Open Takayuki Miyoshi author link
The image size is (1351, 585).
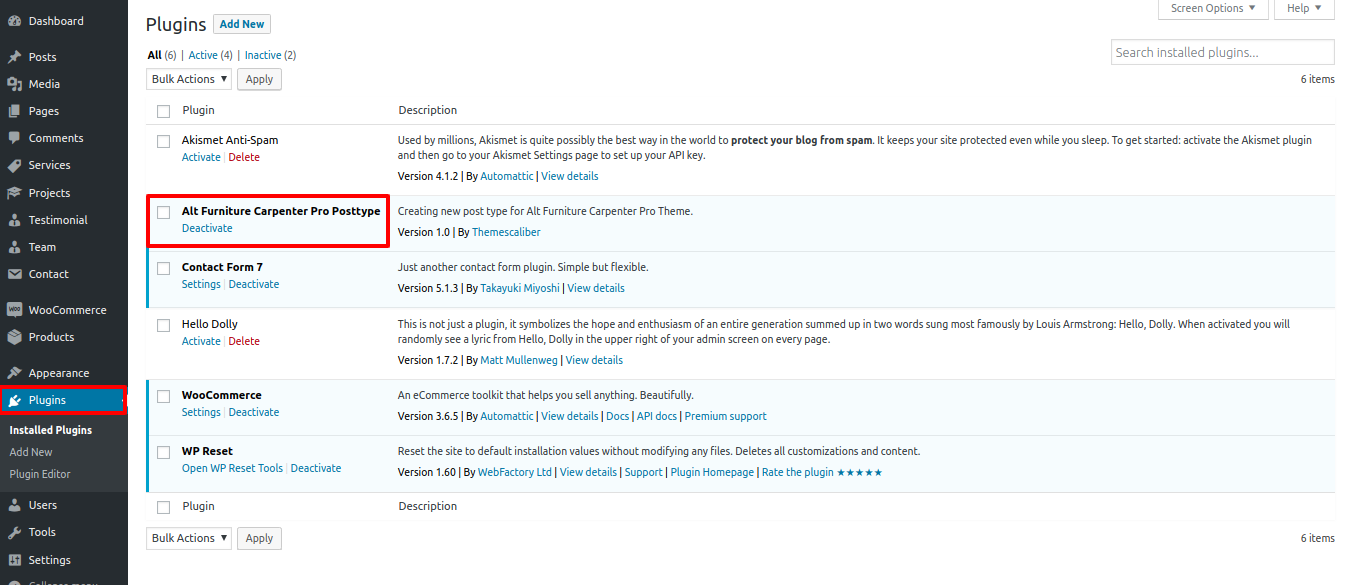[518, 288]
